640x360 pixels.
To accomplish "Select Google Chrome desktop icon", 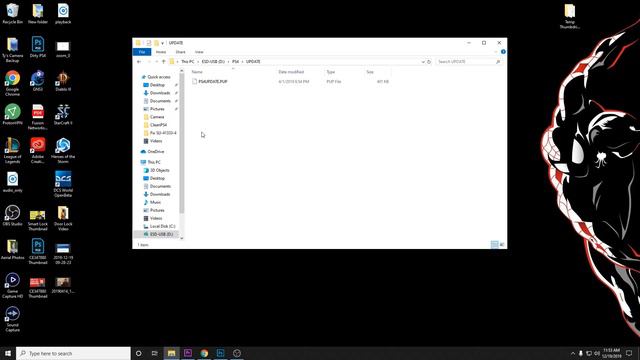I will point(13,83).
